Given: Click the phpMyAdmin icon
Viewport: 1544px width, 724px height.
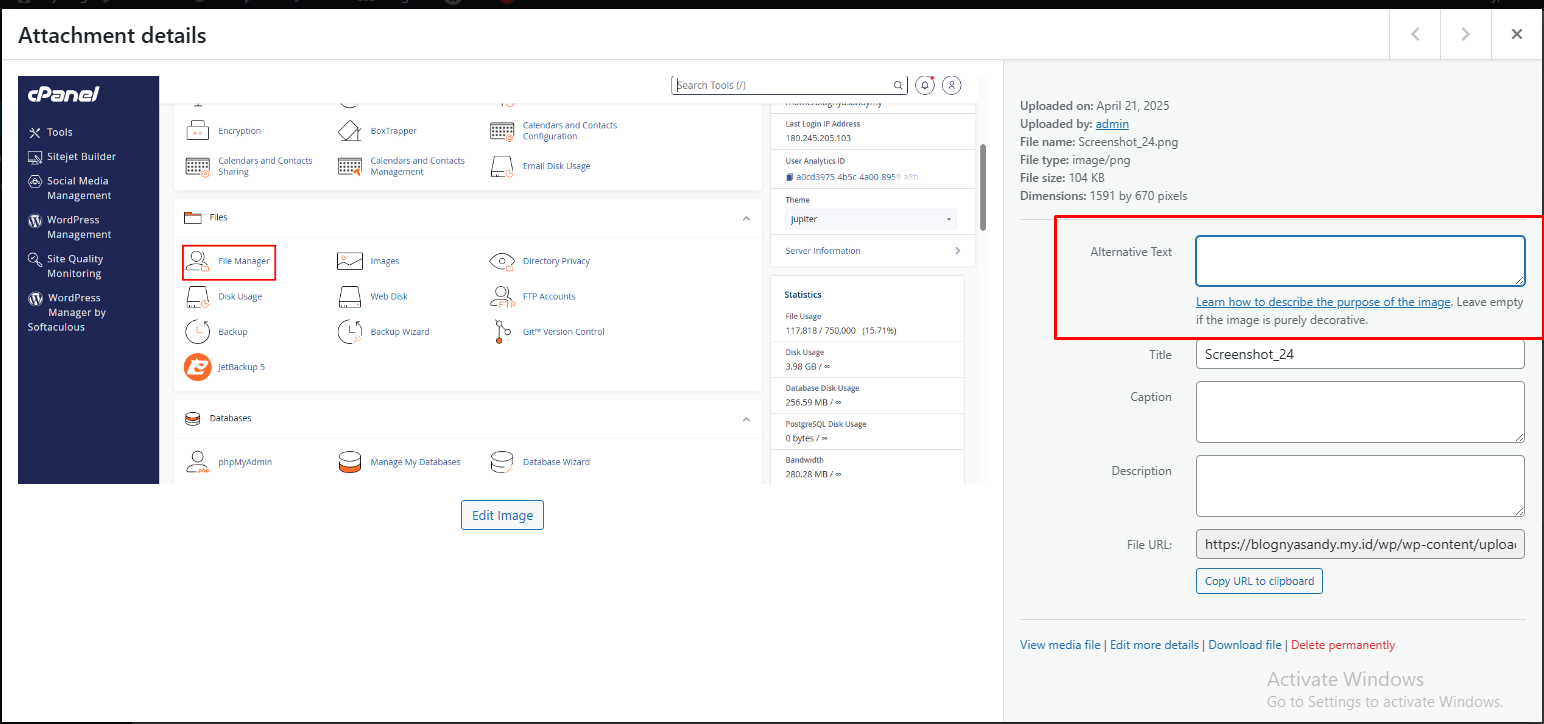Looking at the screenshot, I should pos(198,462).
